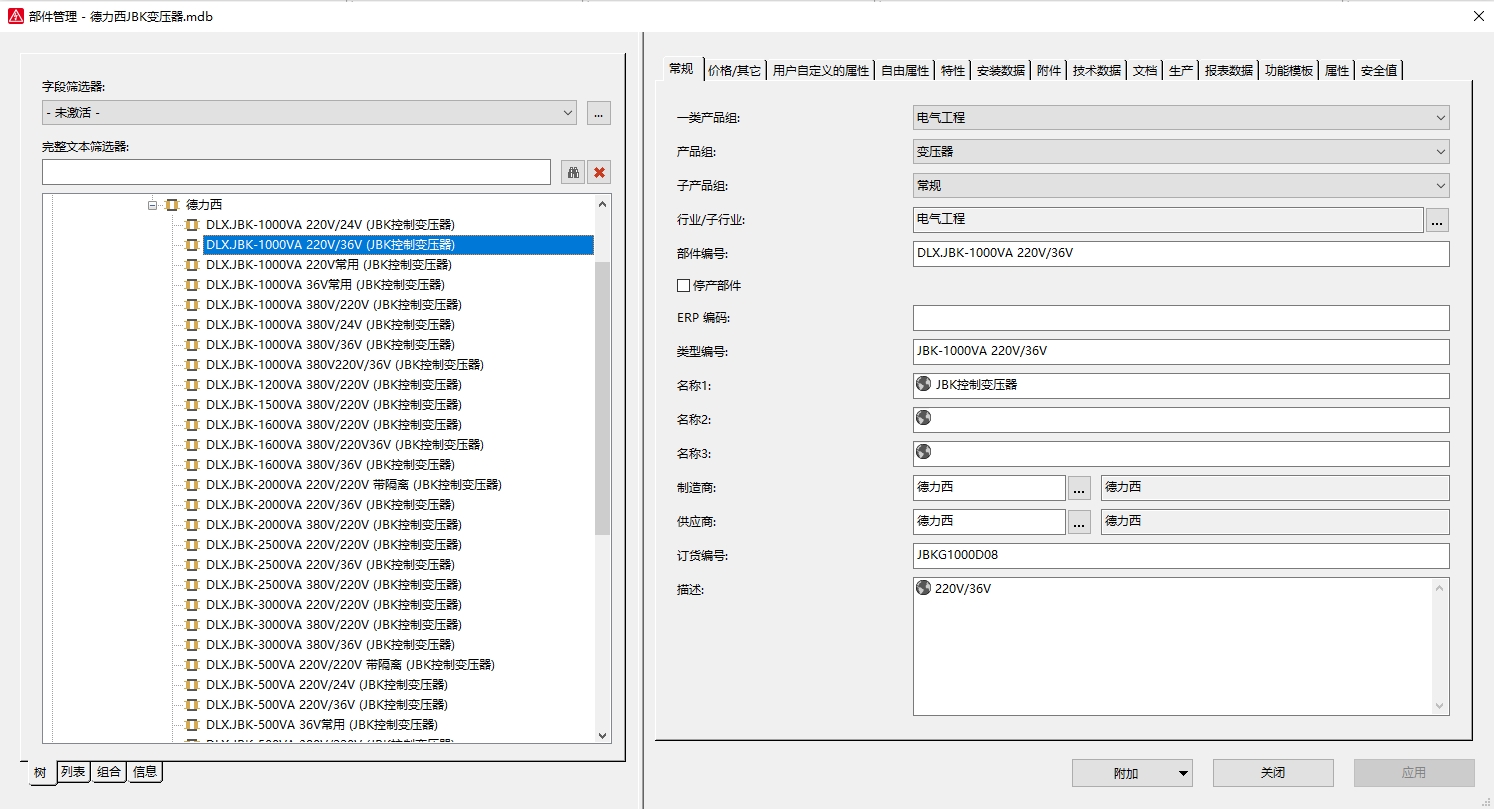Switch to the 安装数据 tab
The image size is (1494, 809).
tap(1001, 71)
